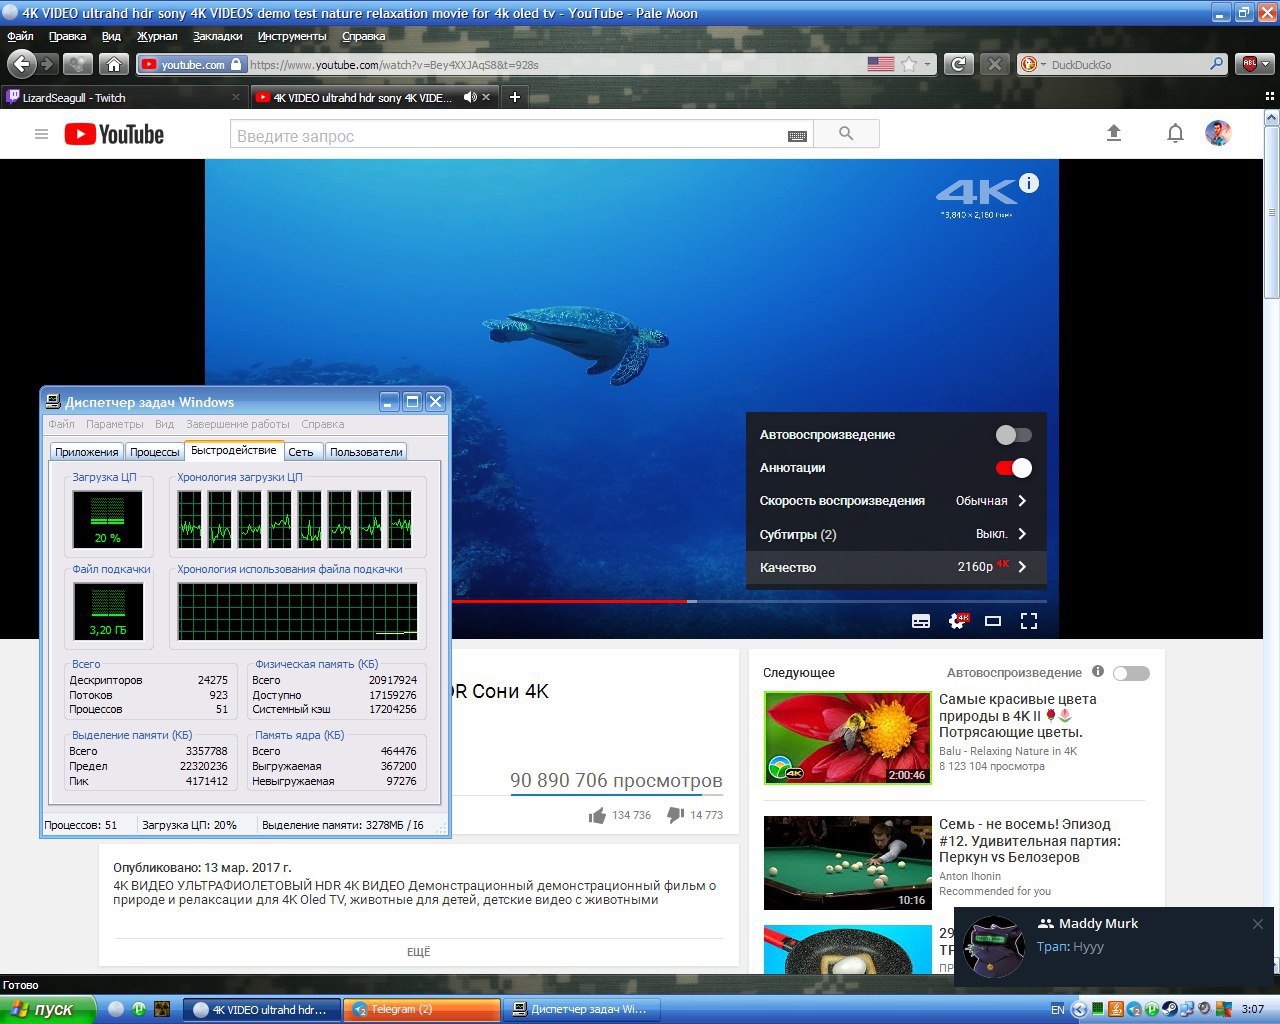This screenshot has height=1024, width=1280.
Task: Expand Скорость воспроизведения options
Action: click(x=896, y=501)
